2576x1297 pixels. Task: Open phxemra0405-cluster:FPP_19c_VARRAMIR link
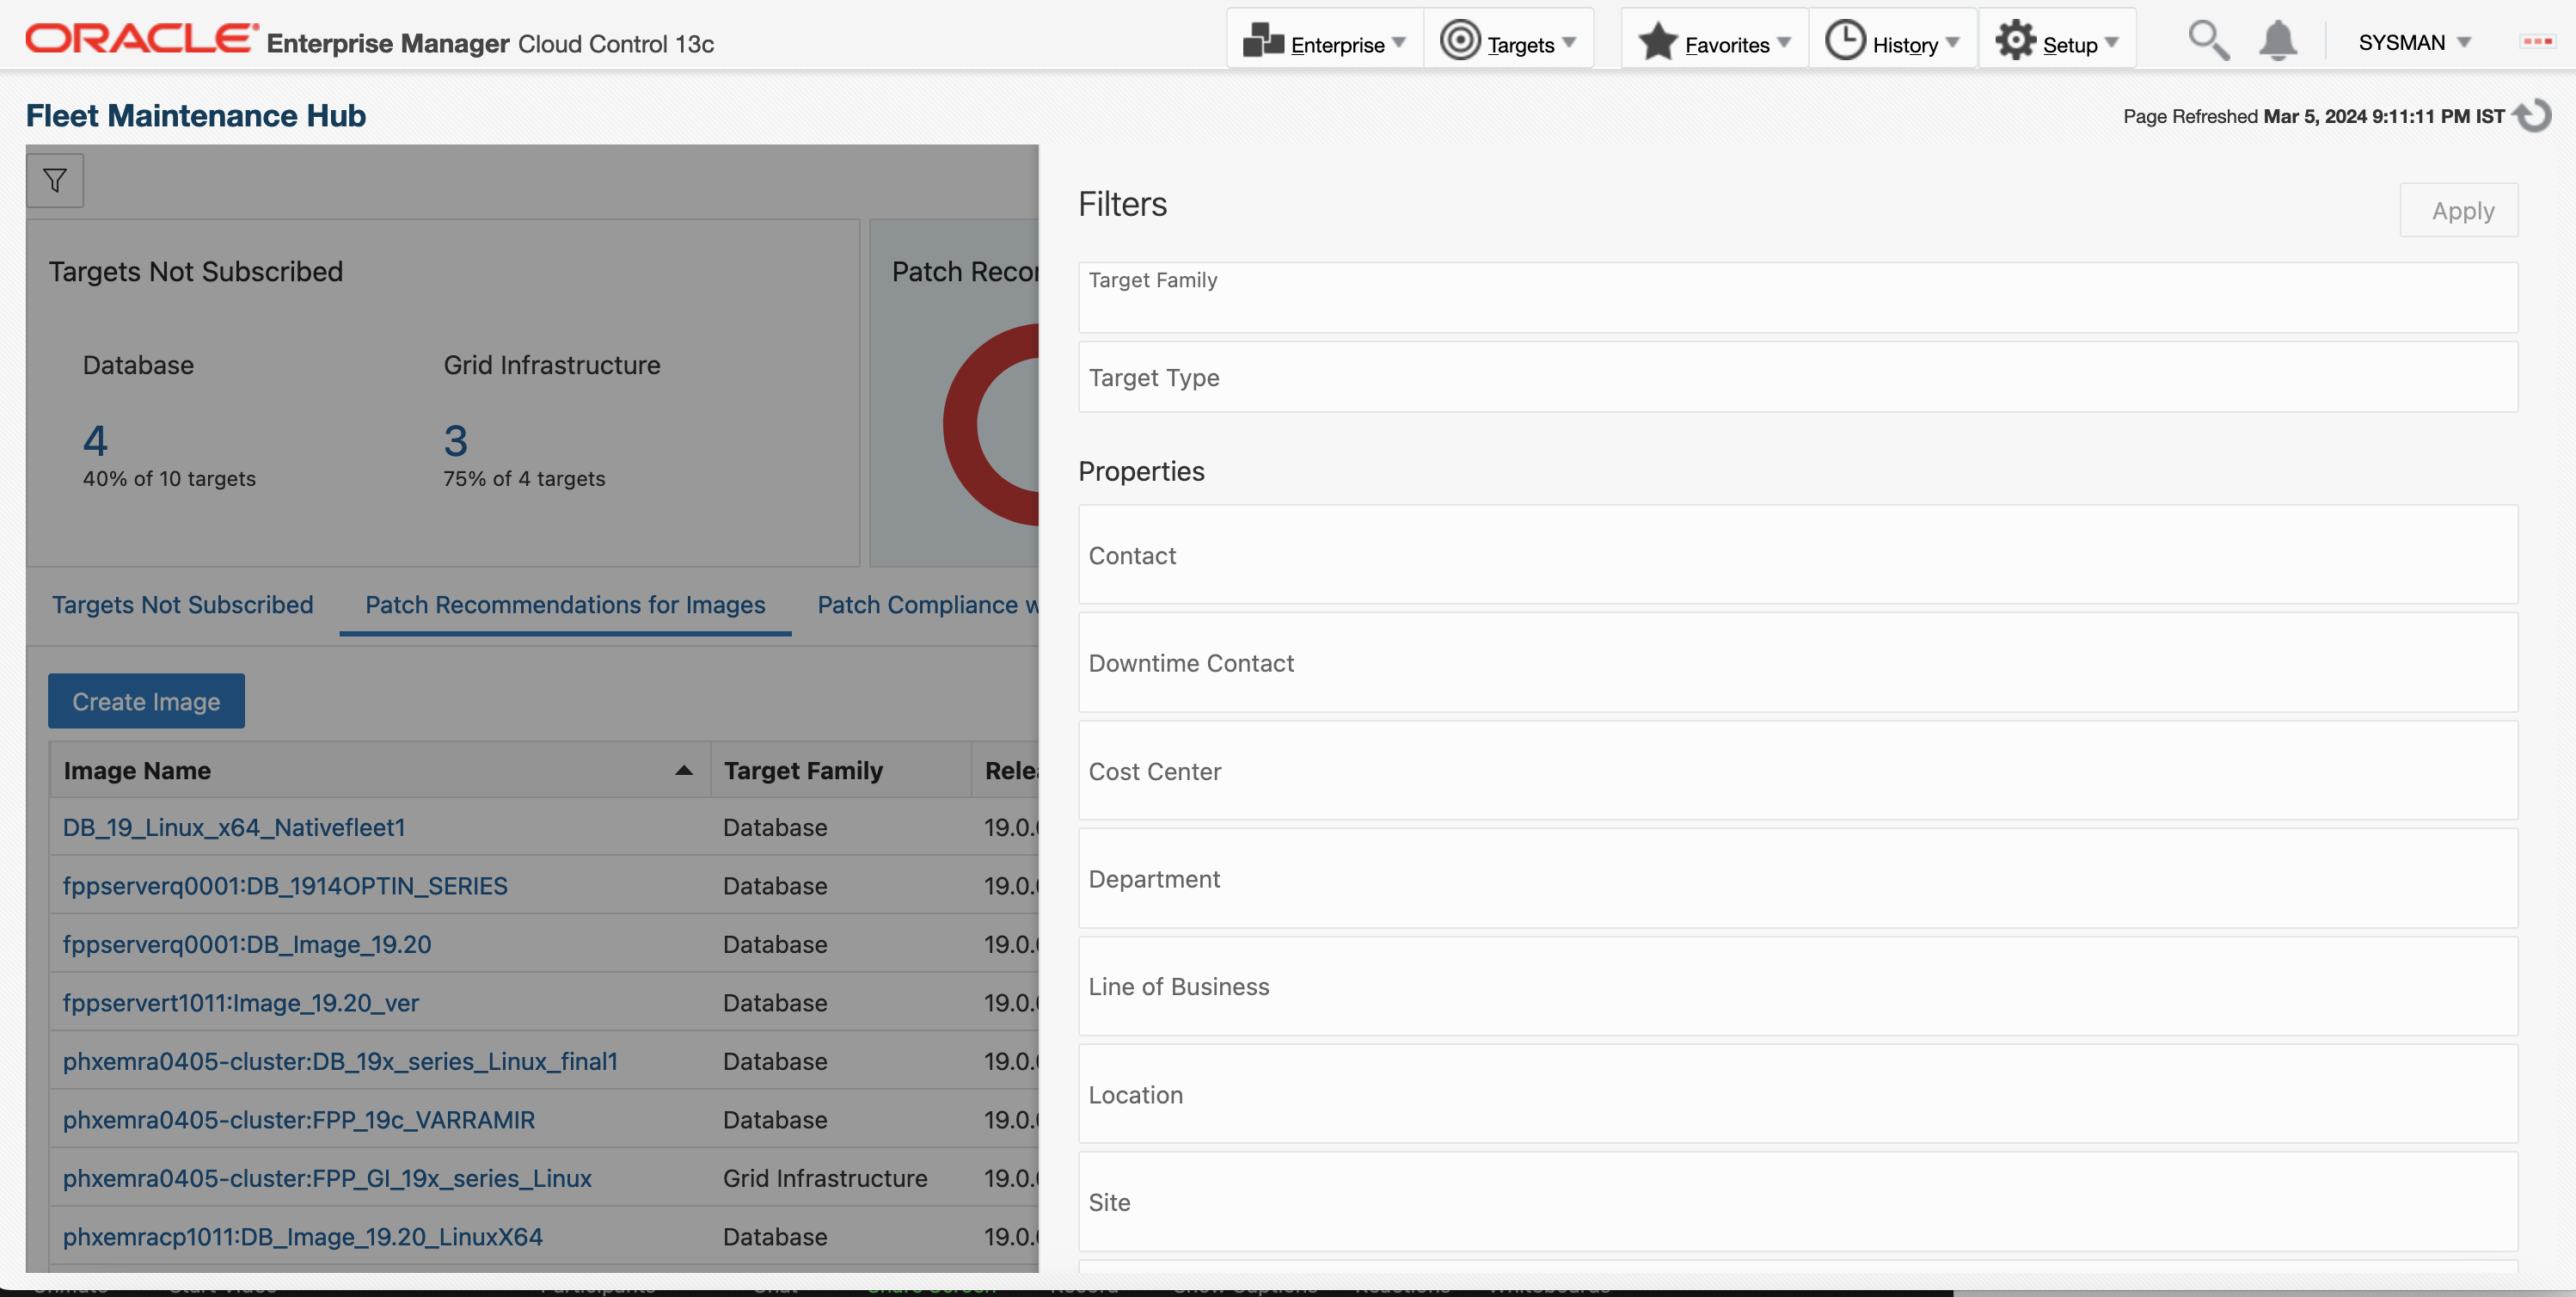299,1120
